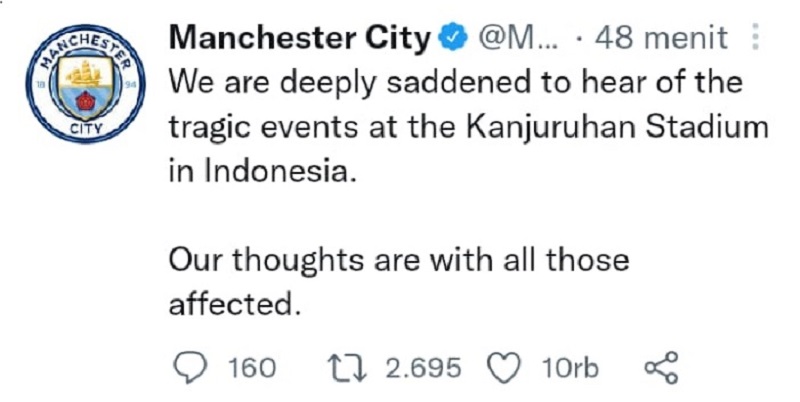The width and height of the screenshot is (800, 402).
Task: Click the reply speech bubble icon
Action: point(188,368)
